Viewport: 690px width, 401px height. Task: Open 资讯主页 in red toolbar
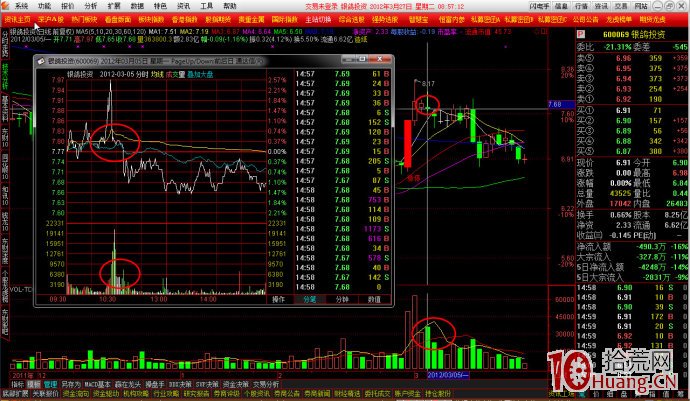tap(18, 19)
